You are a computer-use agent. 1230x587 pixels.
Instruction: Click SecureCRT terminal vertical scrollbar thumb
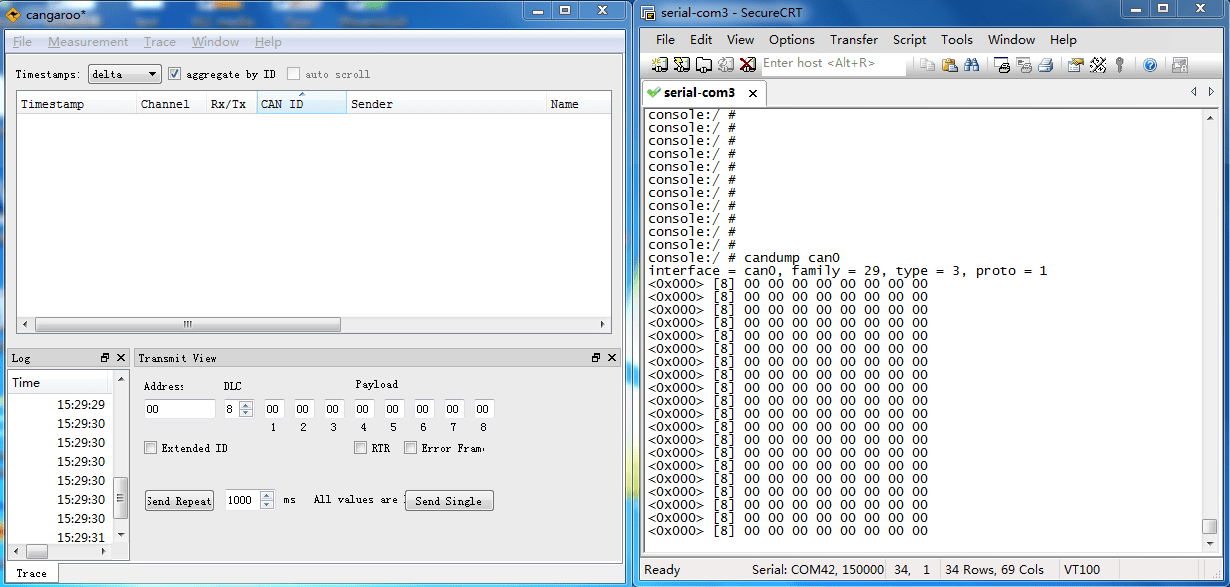pyautogui.click(x=1210, y=526)
